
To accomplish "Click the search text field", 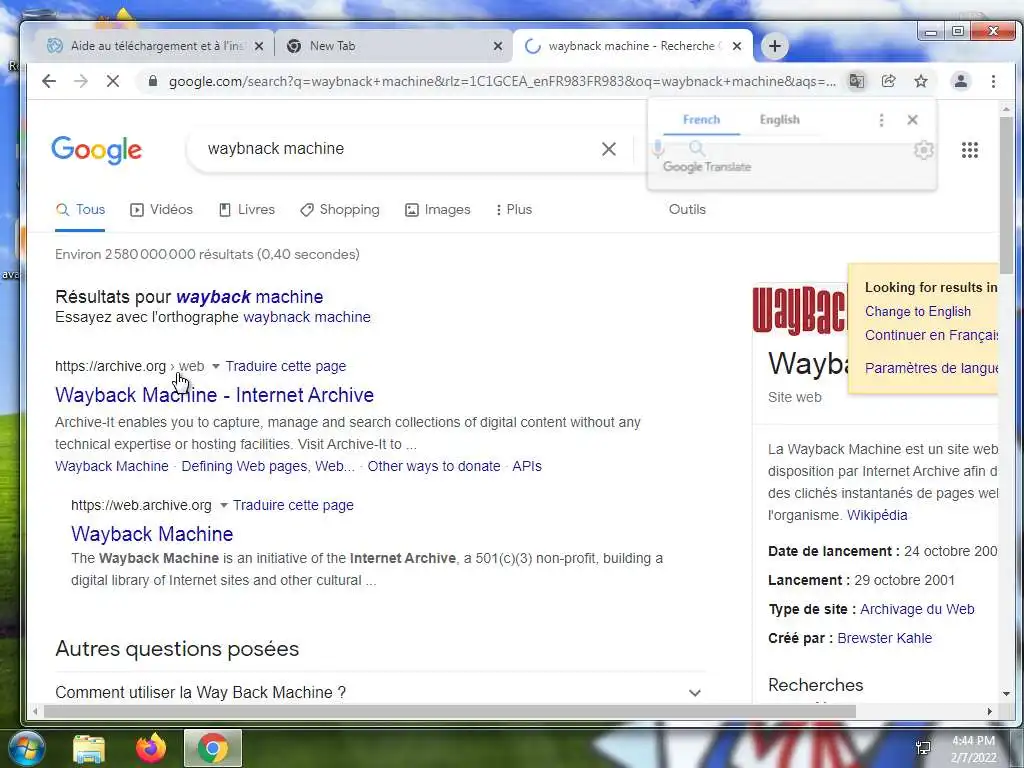I will tap(398, 149).
